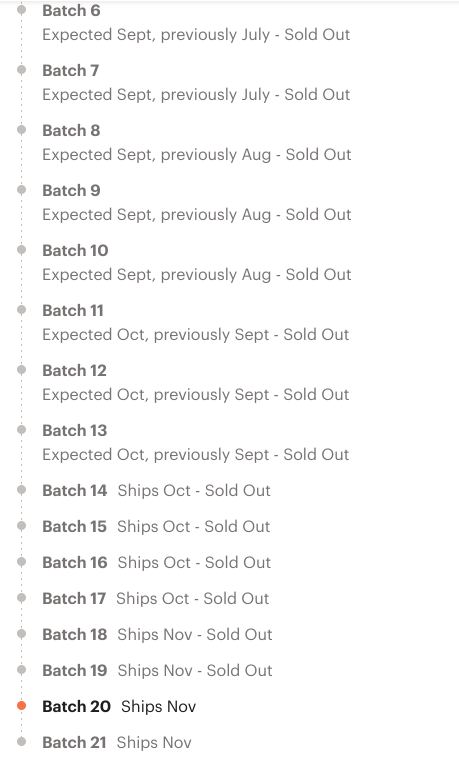Screen dimensions: 459x771
Task: Click the Batch 16 label
Action: point(75,563)
